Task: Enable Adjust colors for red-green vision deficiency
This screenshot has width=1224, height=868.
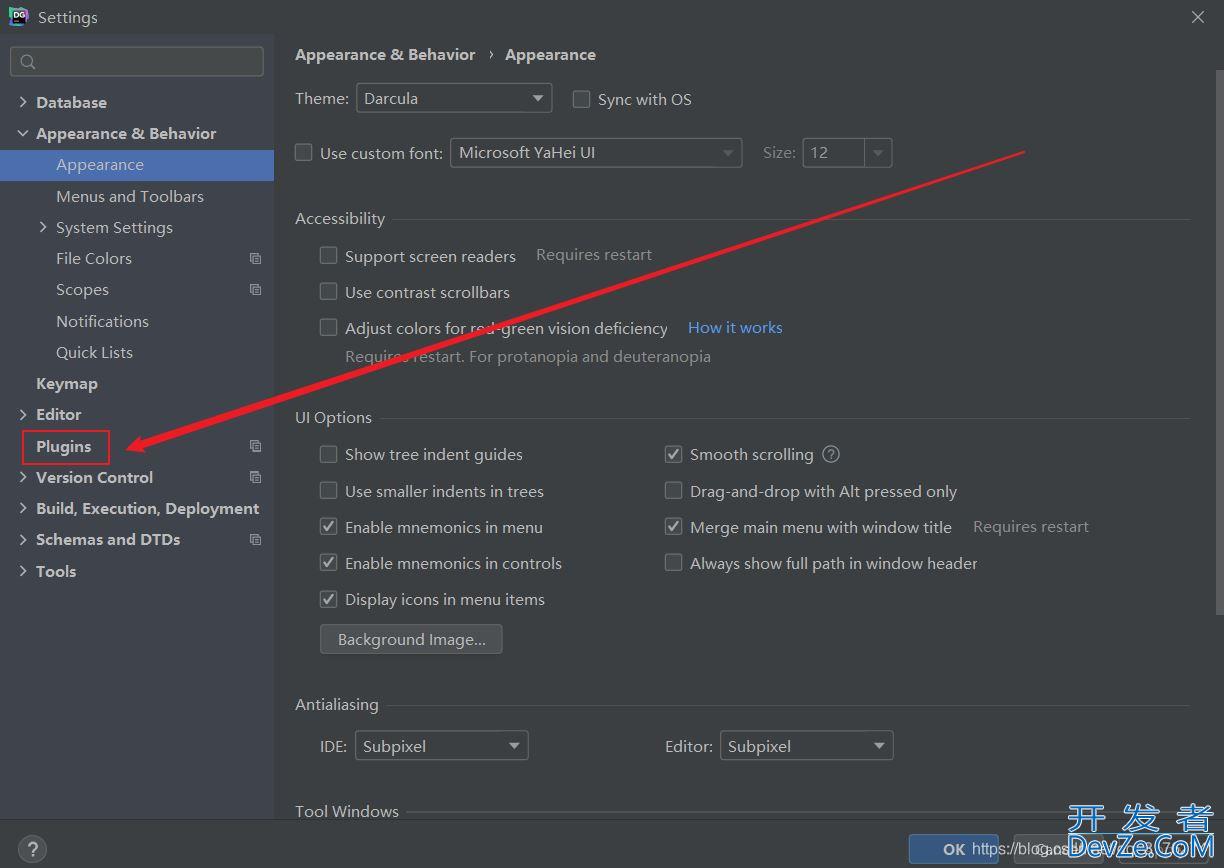Action: [x=328, y=327]
